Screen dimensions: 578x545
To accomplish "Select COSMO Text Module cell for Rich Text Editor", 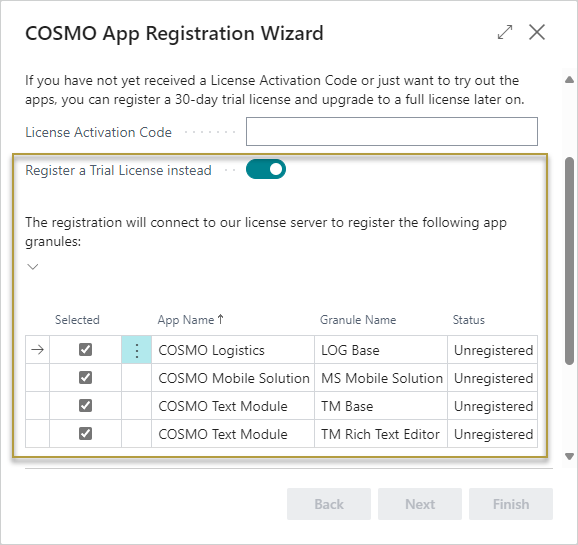I will tap(233, 434).
